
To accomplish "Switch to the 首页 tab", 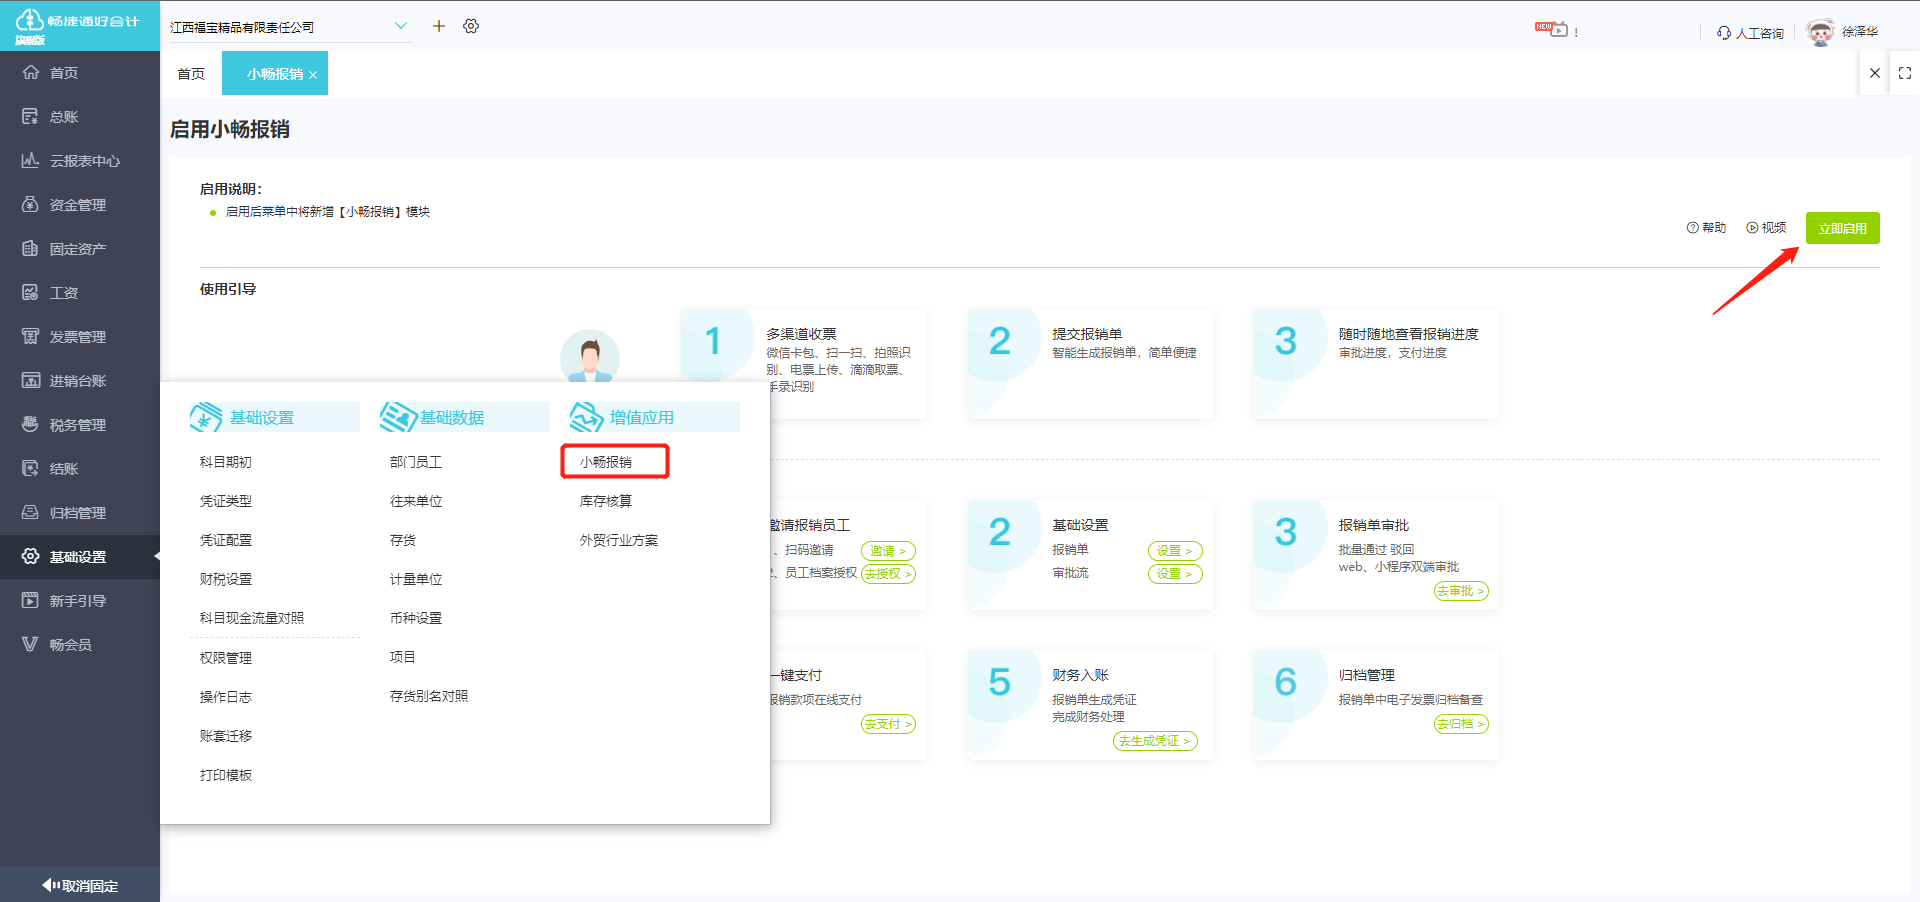I will point(191,74).
